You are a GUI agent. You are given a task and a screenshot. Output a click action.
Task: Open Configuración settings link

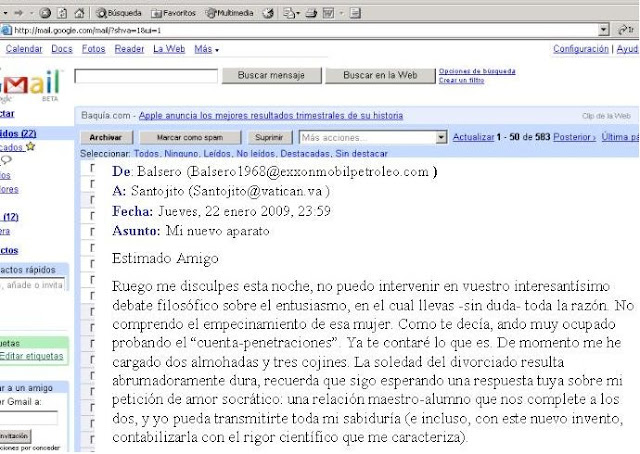click(x=580, y=49)
